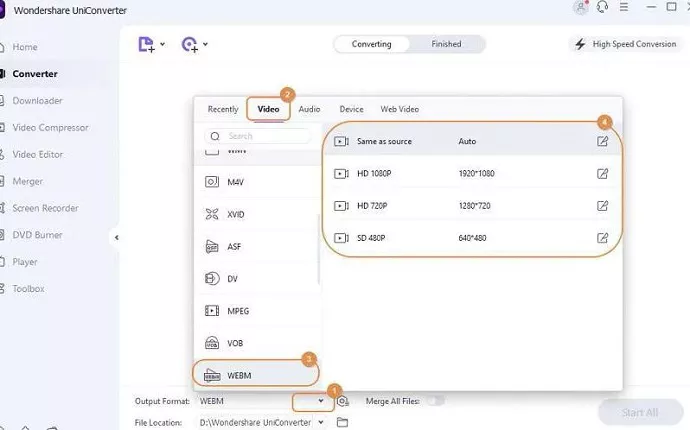
Task: Click video icon beside HD 1080P
Action: (341, 173)
